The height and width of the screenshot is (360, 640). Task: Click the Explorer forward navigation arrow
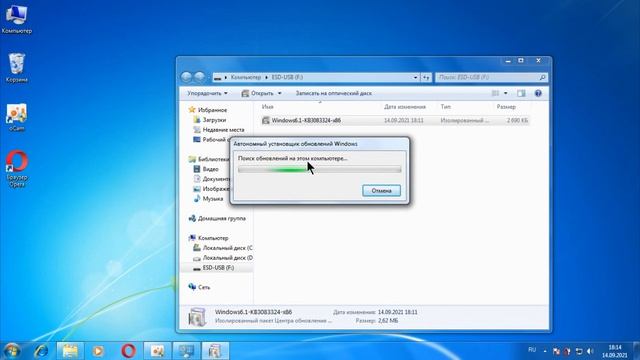(x=200, y=77)
